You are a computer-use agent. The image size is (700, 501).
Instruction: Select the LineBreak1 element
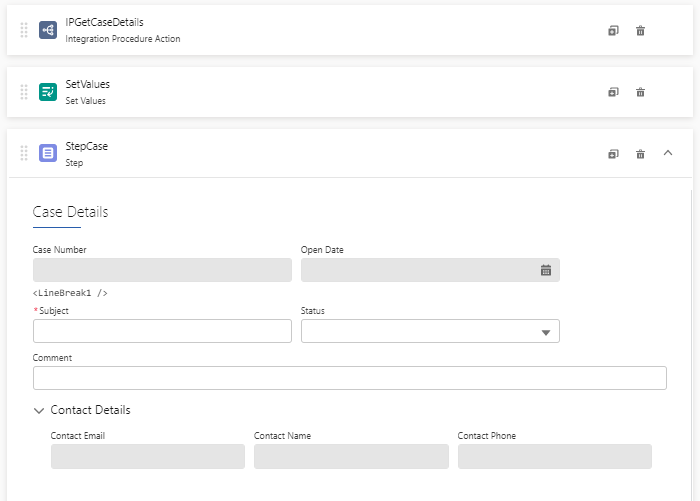click(70, 293)
